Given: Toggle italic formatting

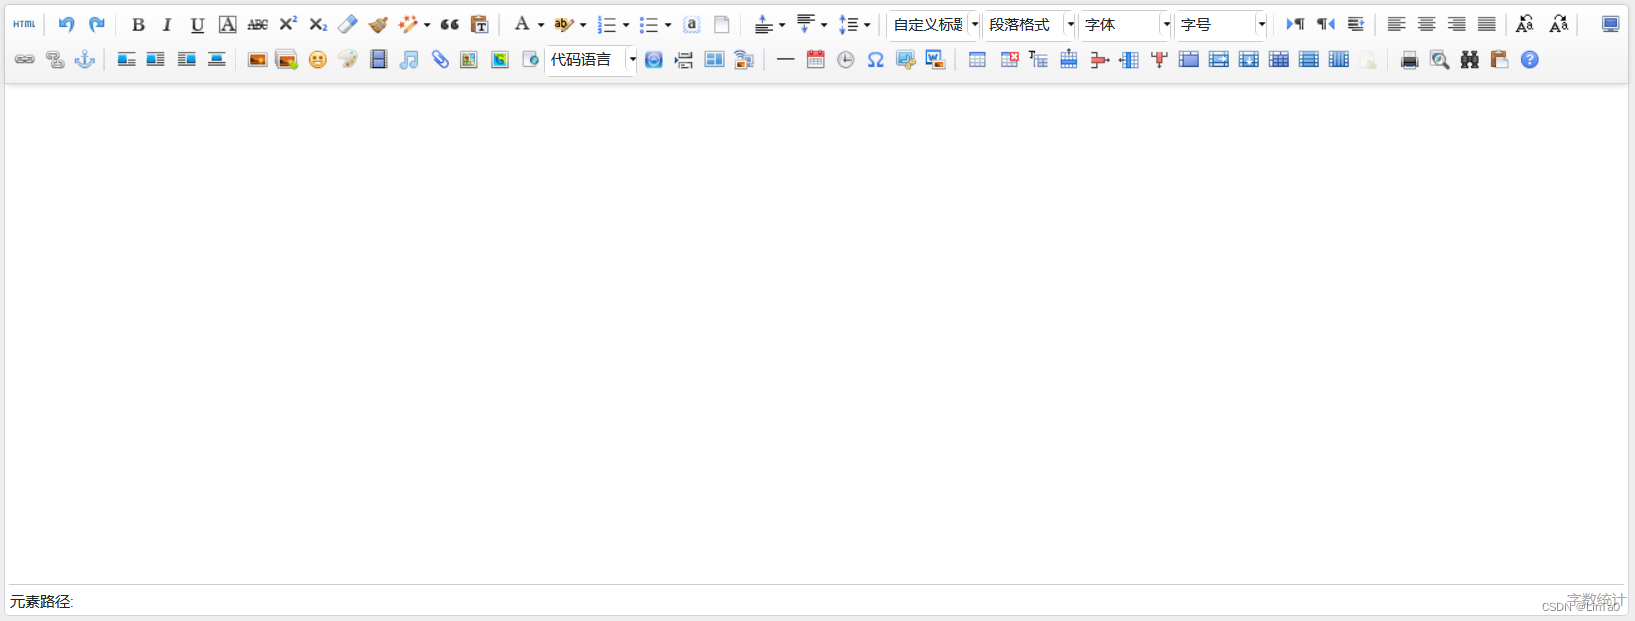Looking at the screenshot, I should coord(167,24).
